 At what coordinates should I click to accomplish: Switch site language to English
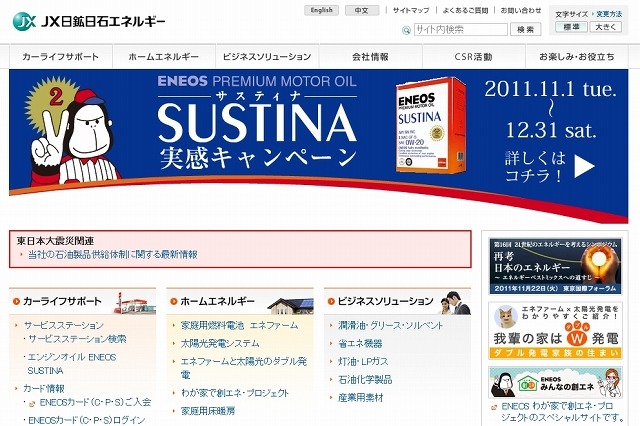(321, 10)
